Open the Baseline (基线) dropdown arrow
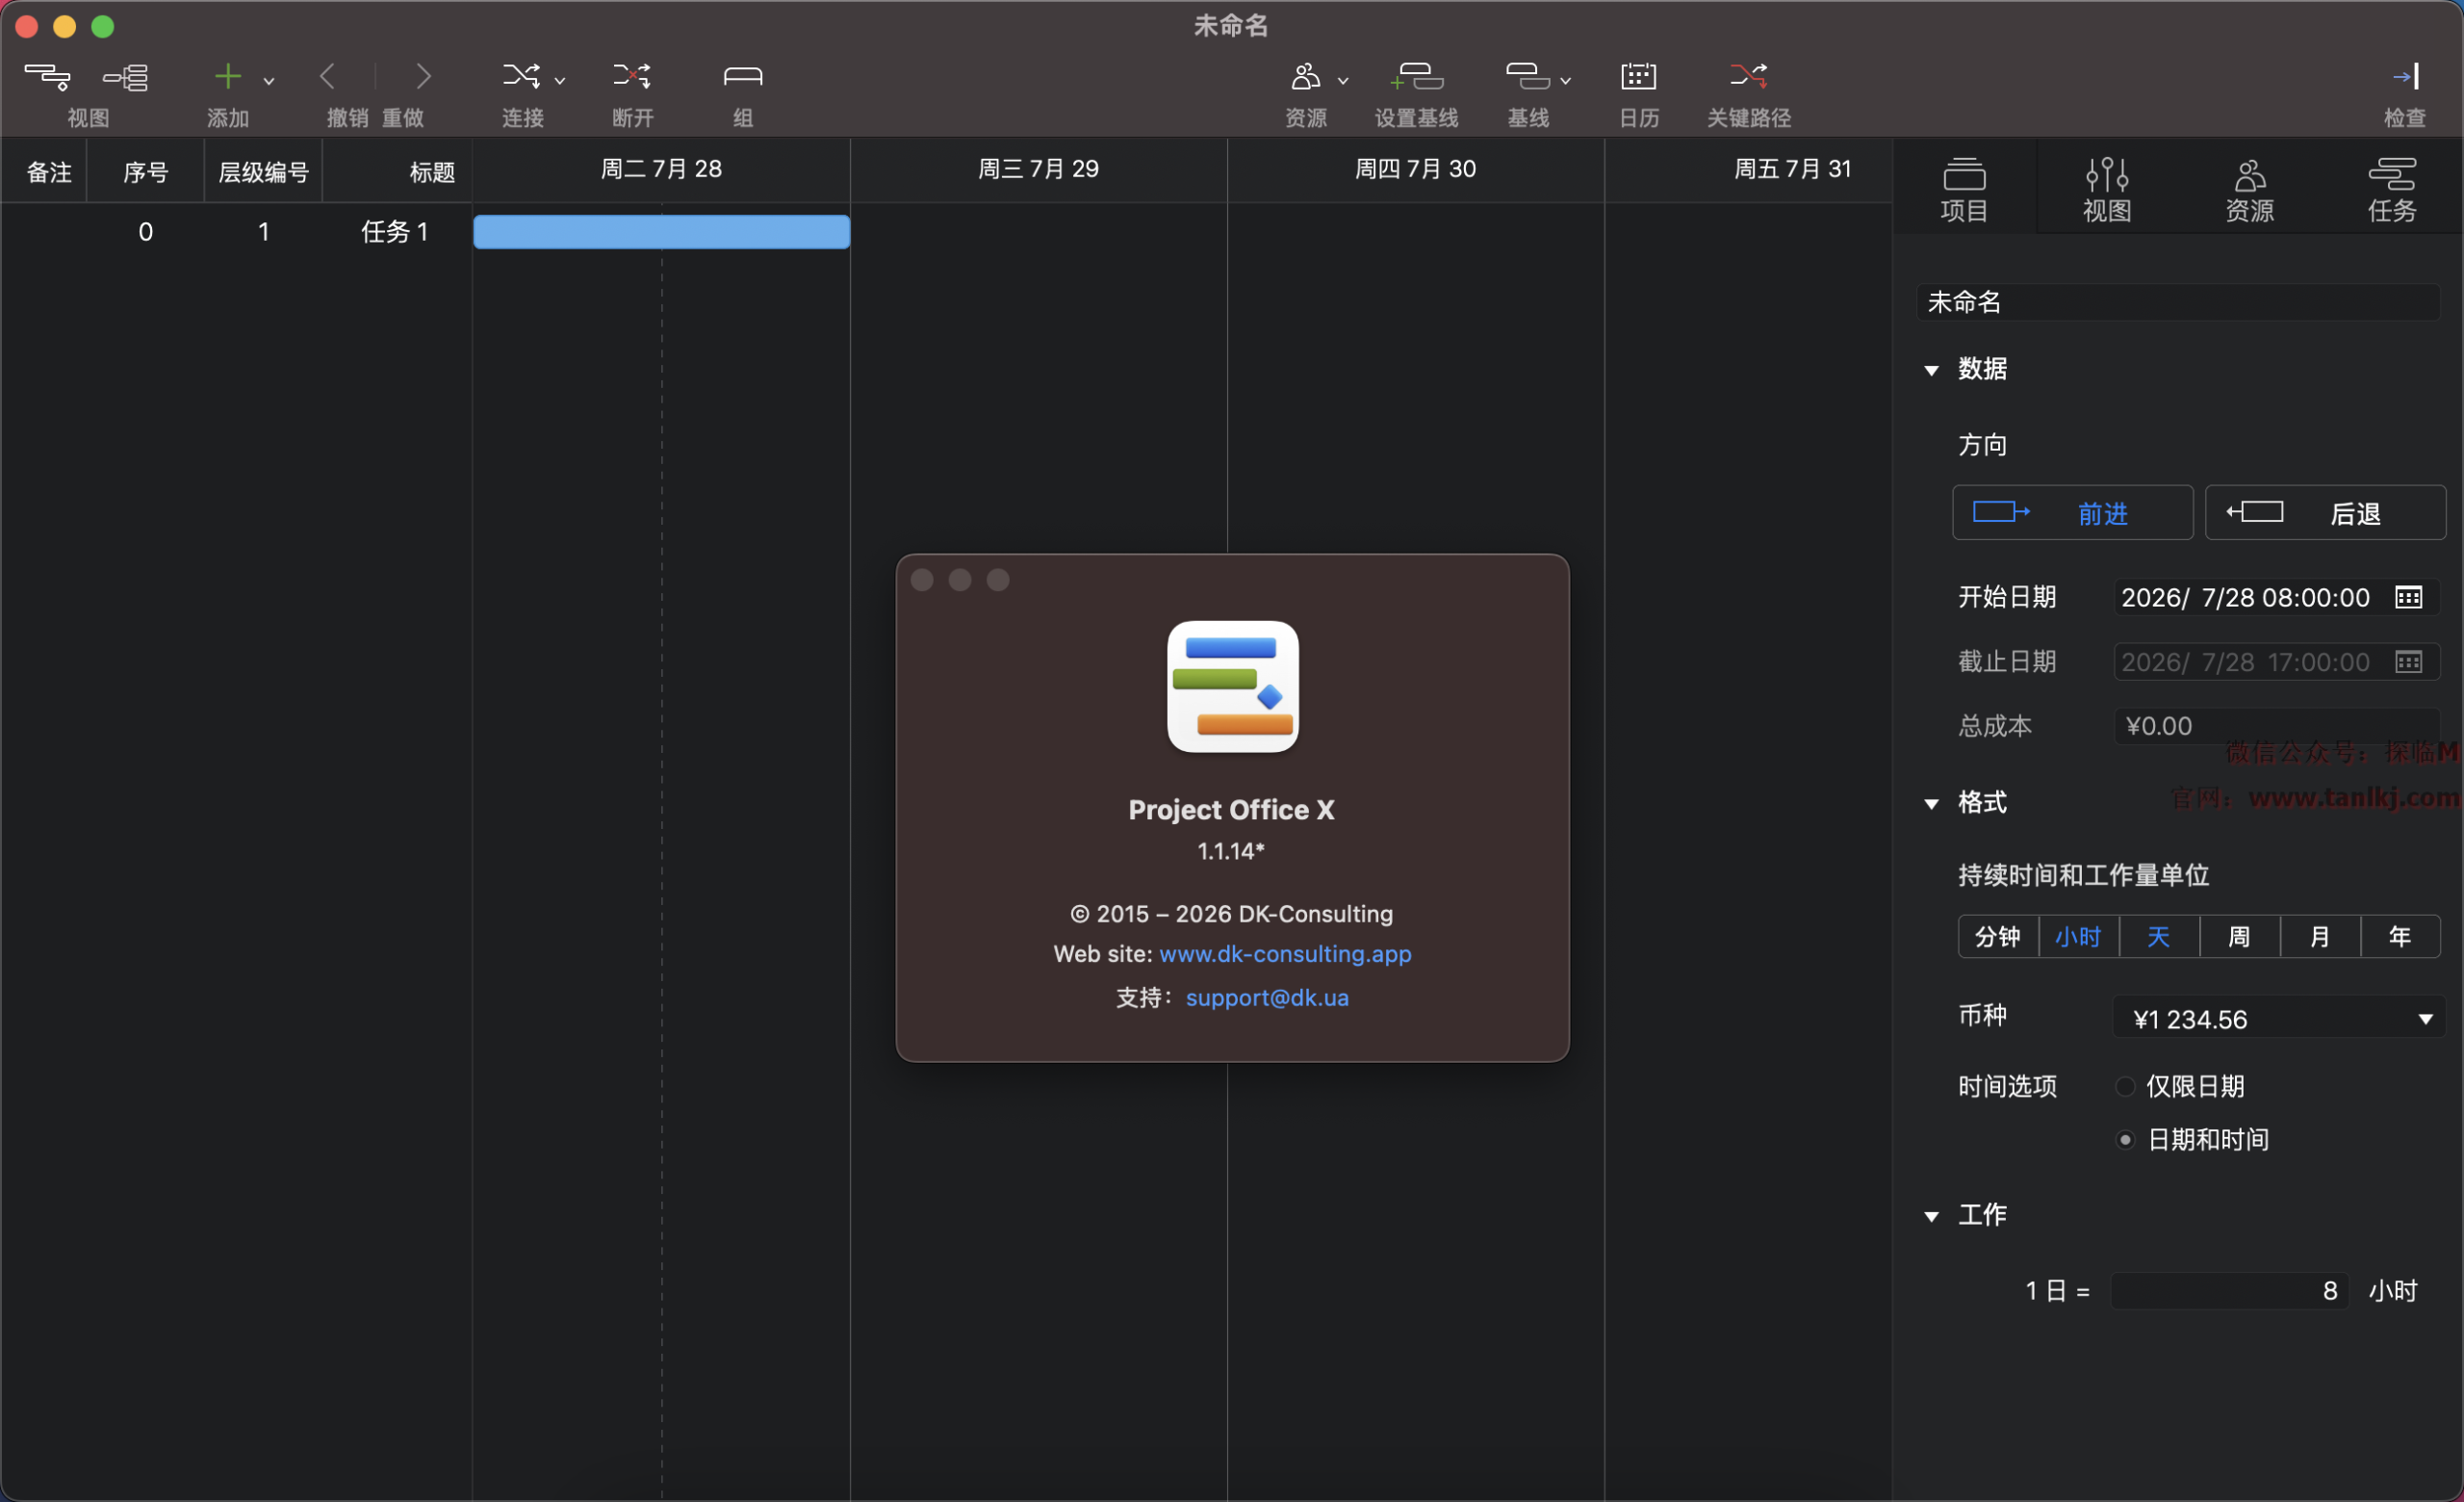The image size is (2464, 1502). 1565,80
